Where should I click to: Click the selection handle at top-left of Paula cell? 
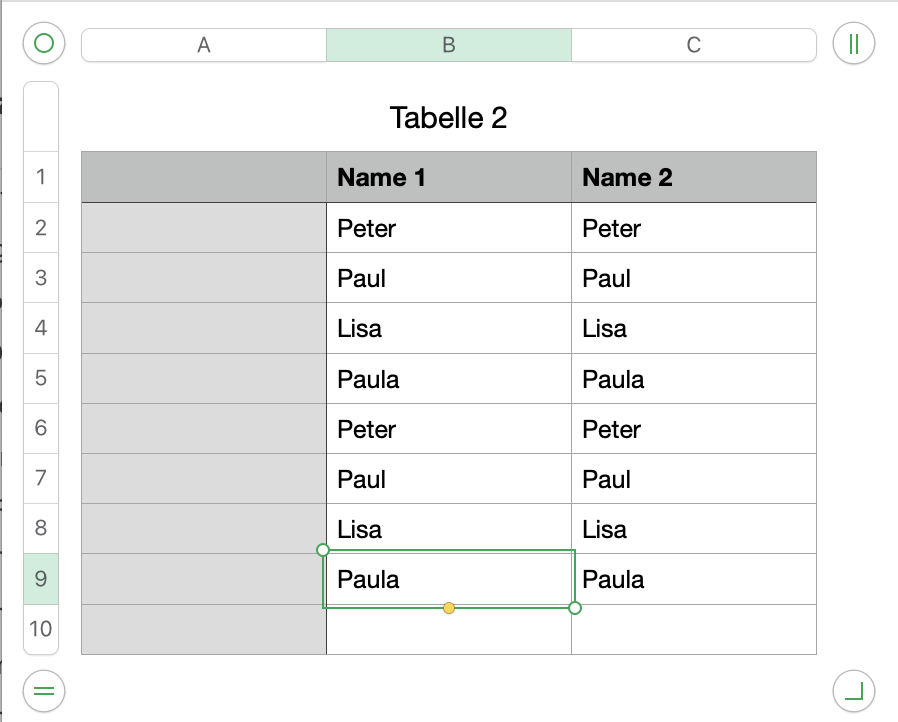323,550
